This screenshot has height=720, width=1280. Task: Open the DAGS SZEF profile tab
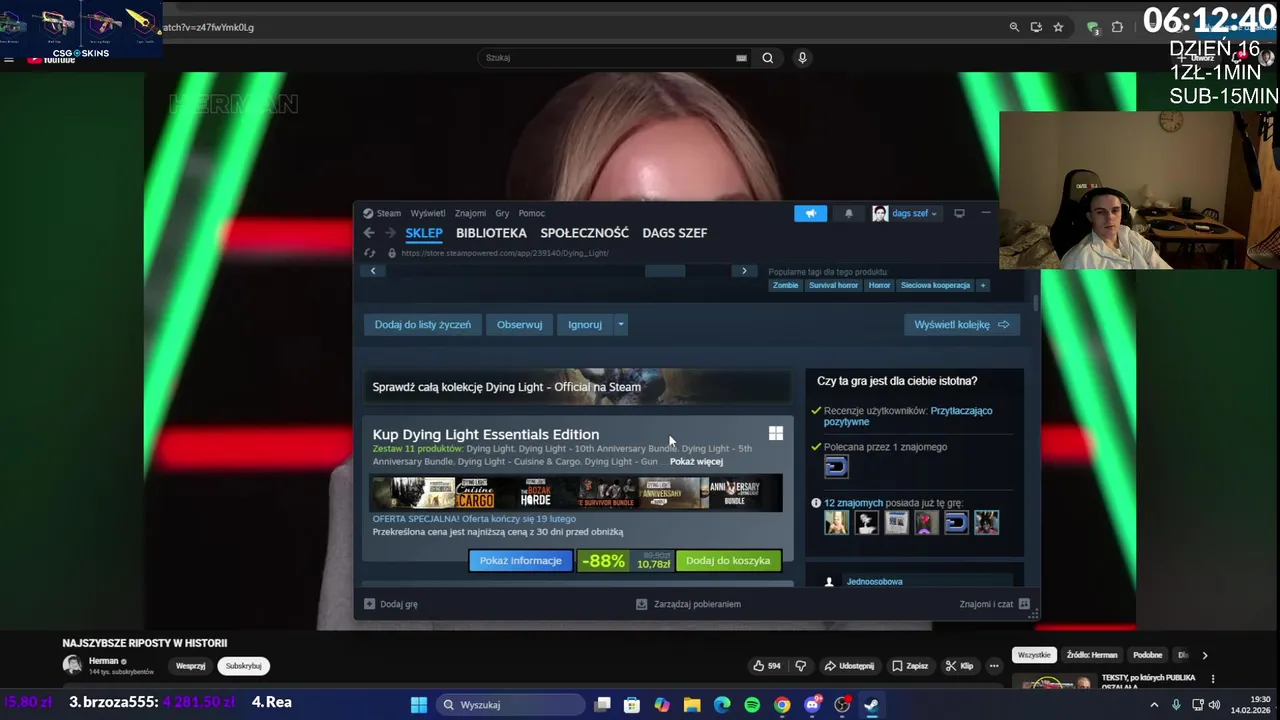tap(675, 233)
